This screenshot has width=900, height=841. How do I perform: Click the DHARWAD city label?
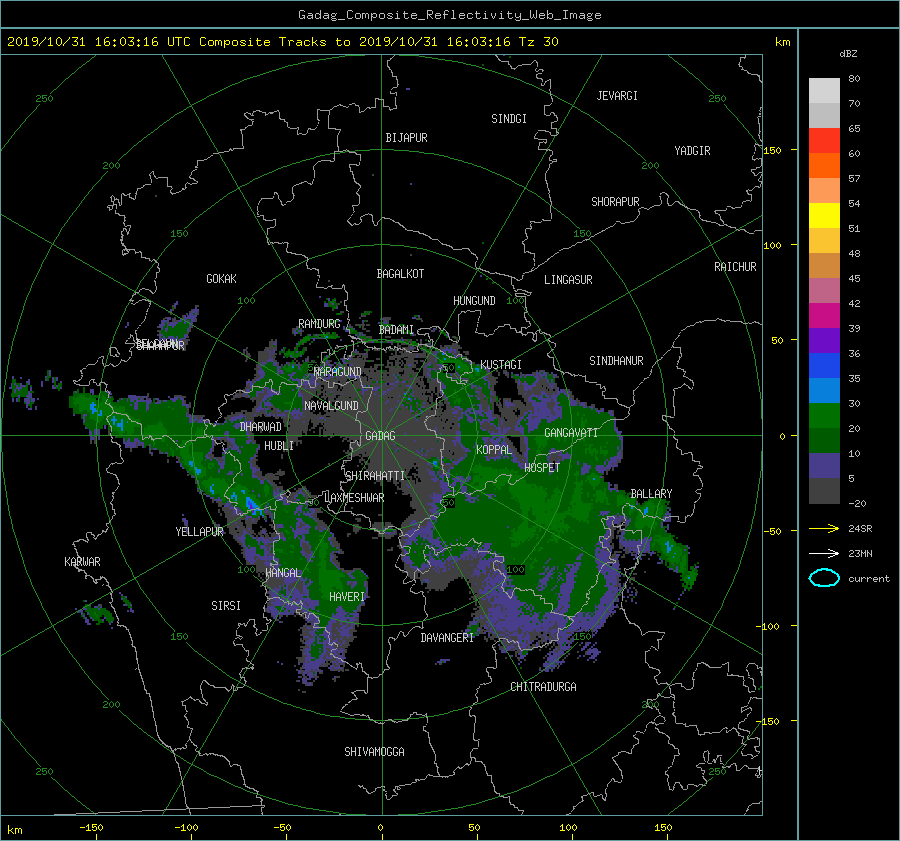(x=261, y=427)
